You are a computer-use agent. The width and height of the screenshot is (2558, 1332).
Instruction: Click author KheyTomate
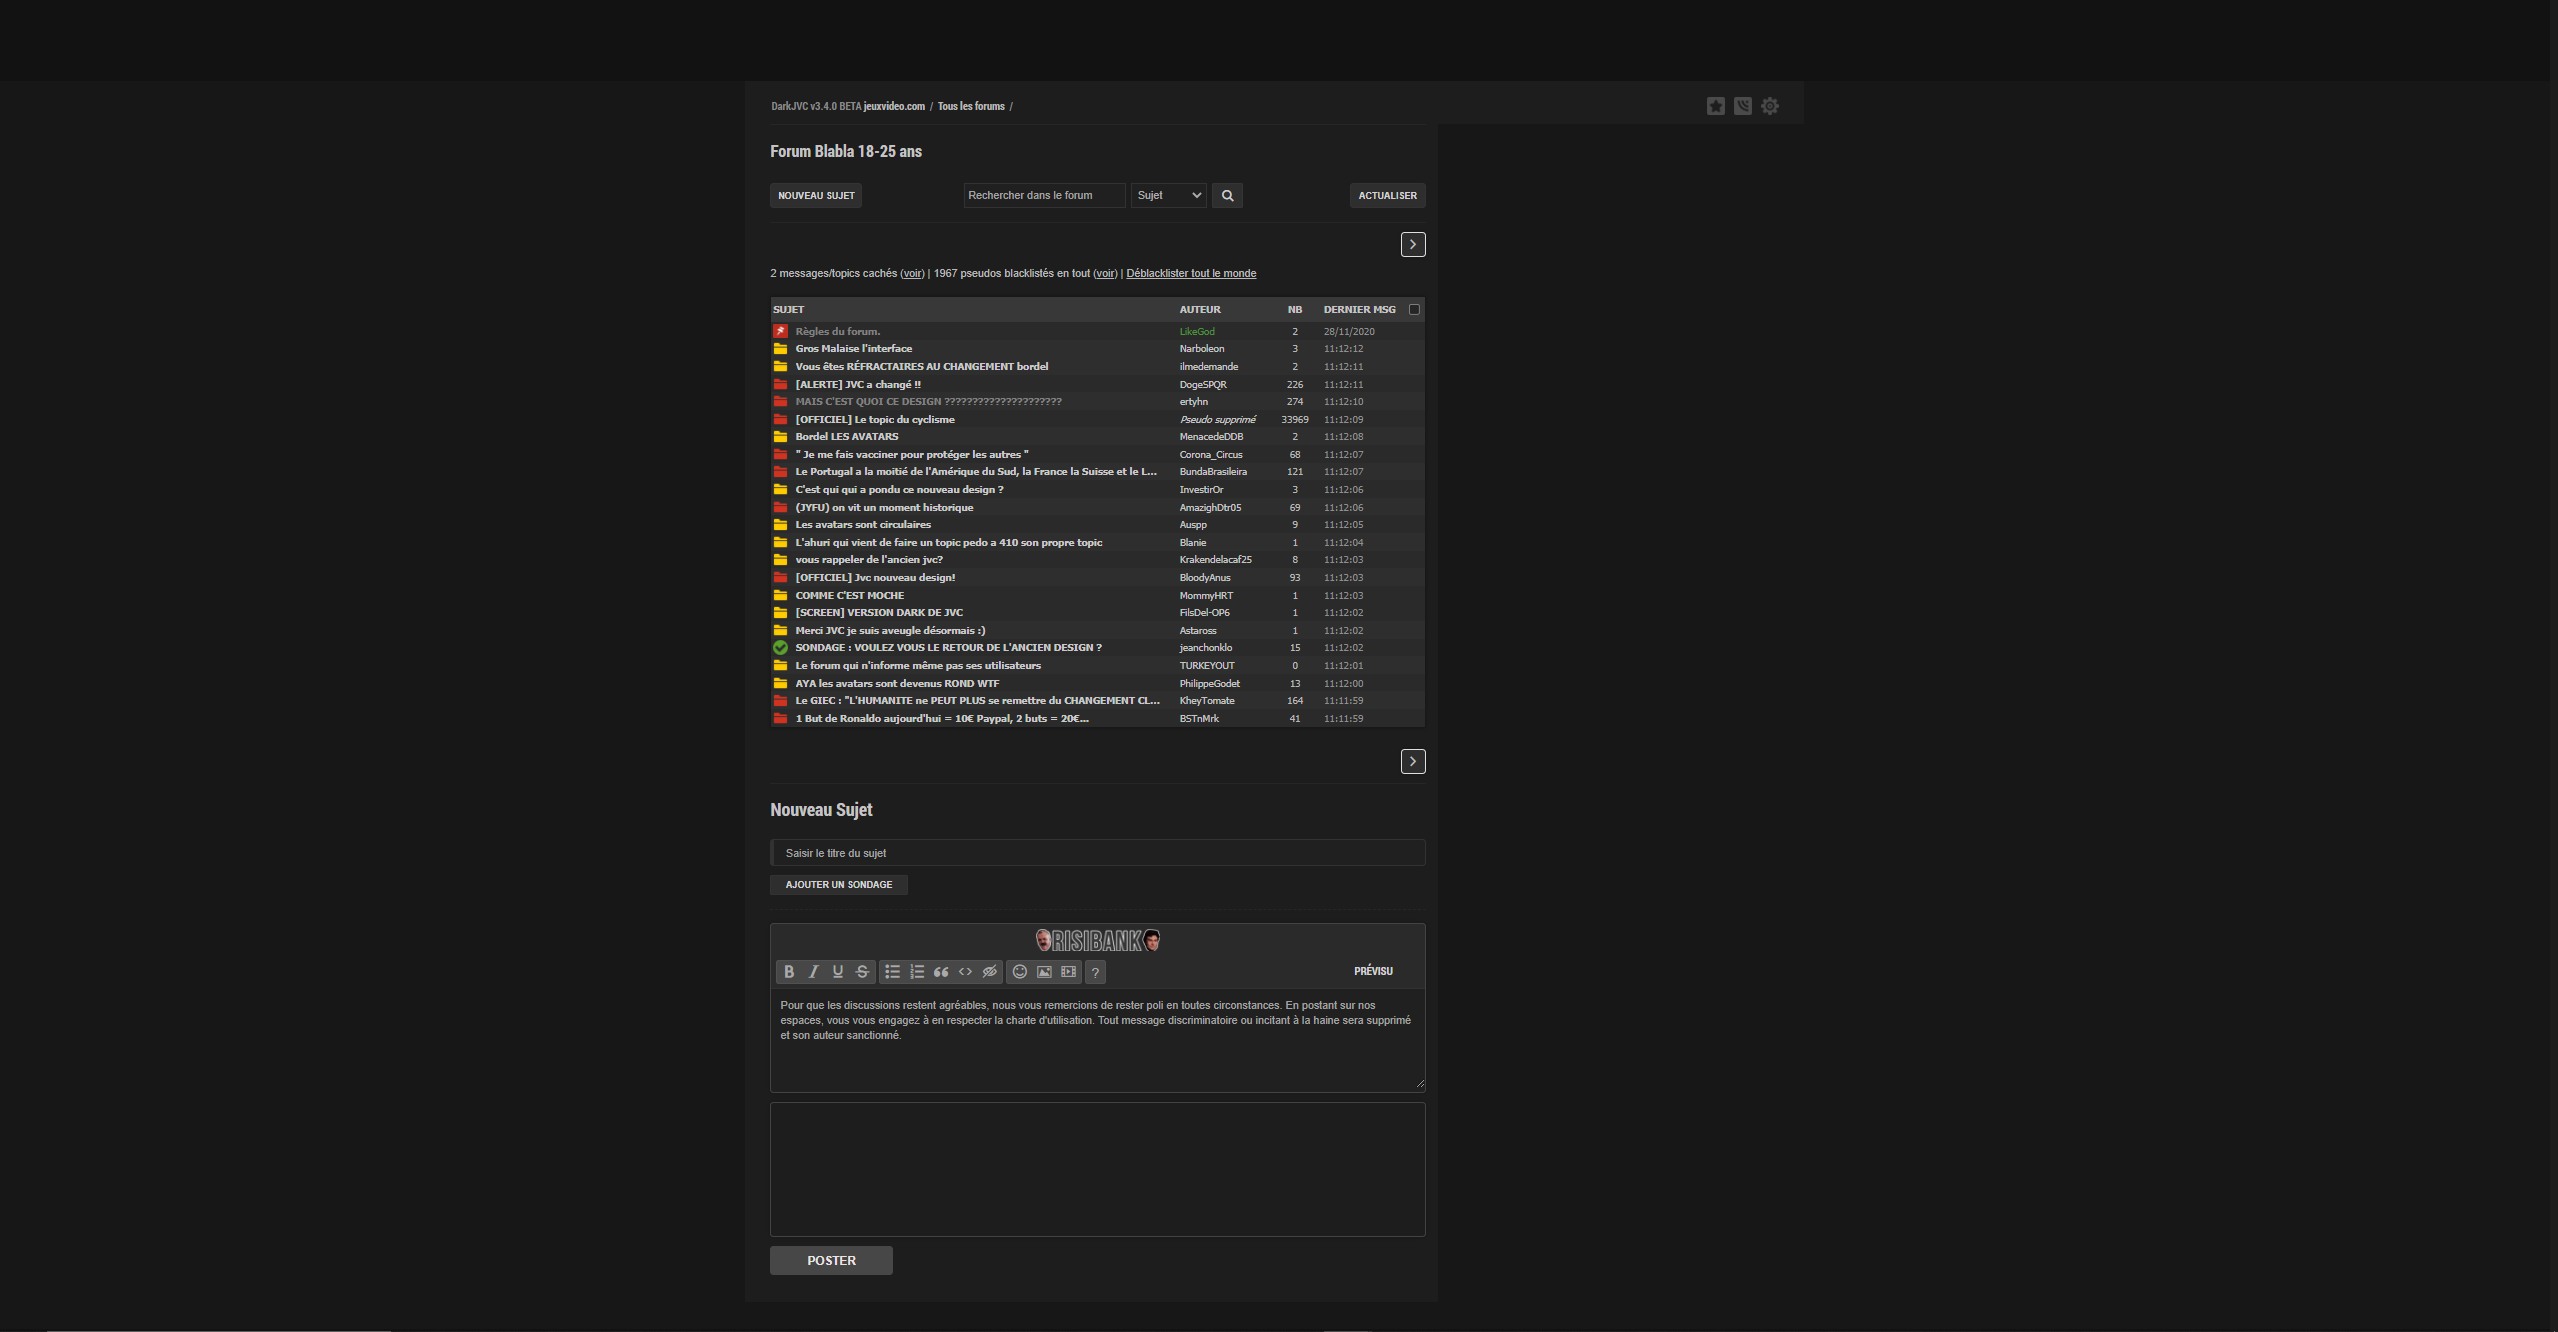pos(1207,701)
